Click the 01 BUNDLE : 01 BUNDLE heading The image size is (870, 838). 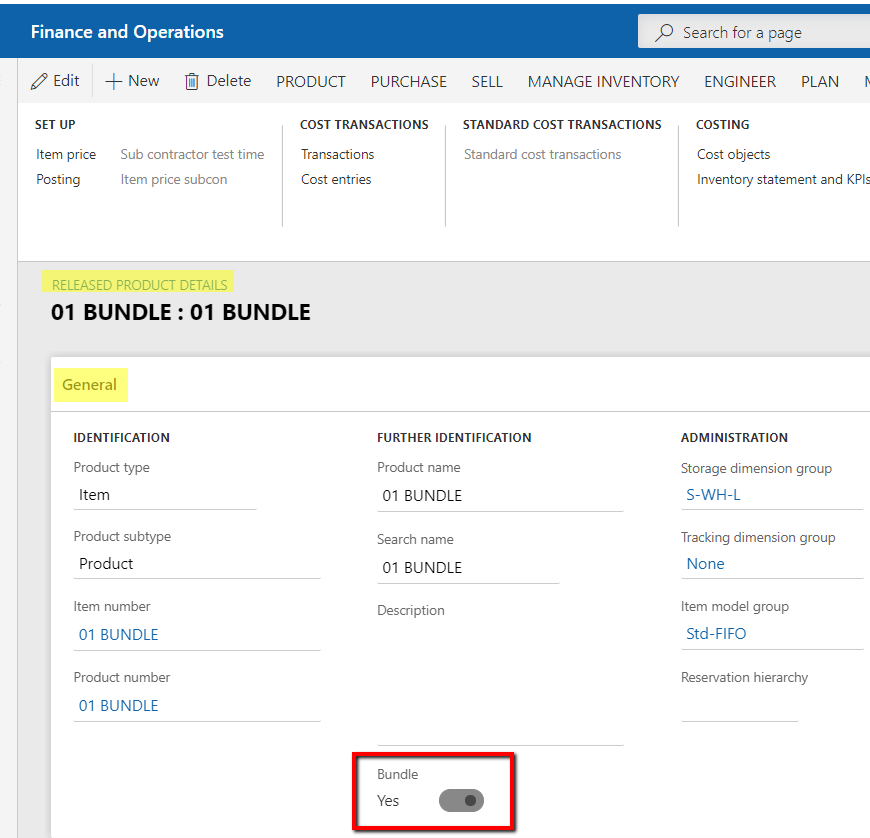[181, 312]
